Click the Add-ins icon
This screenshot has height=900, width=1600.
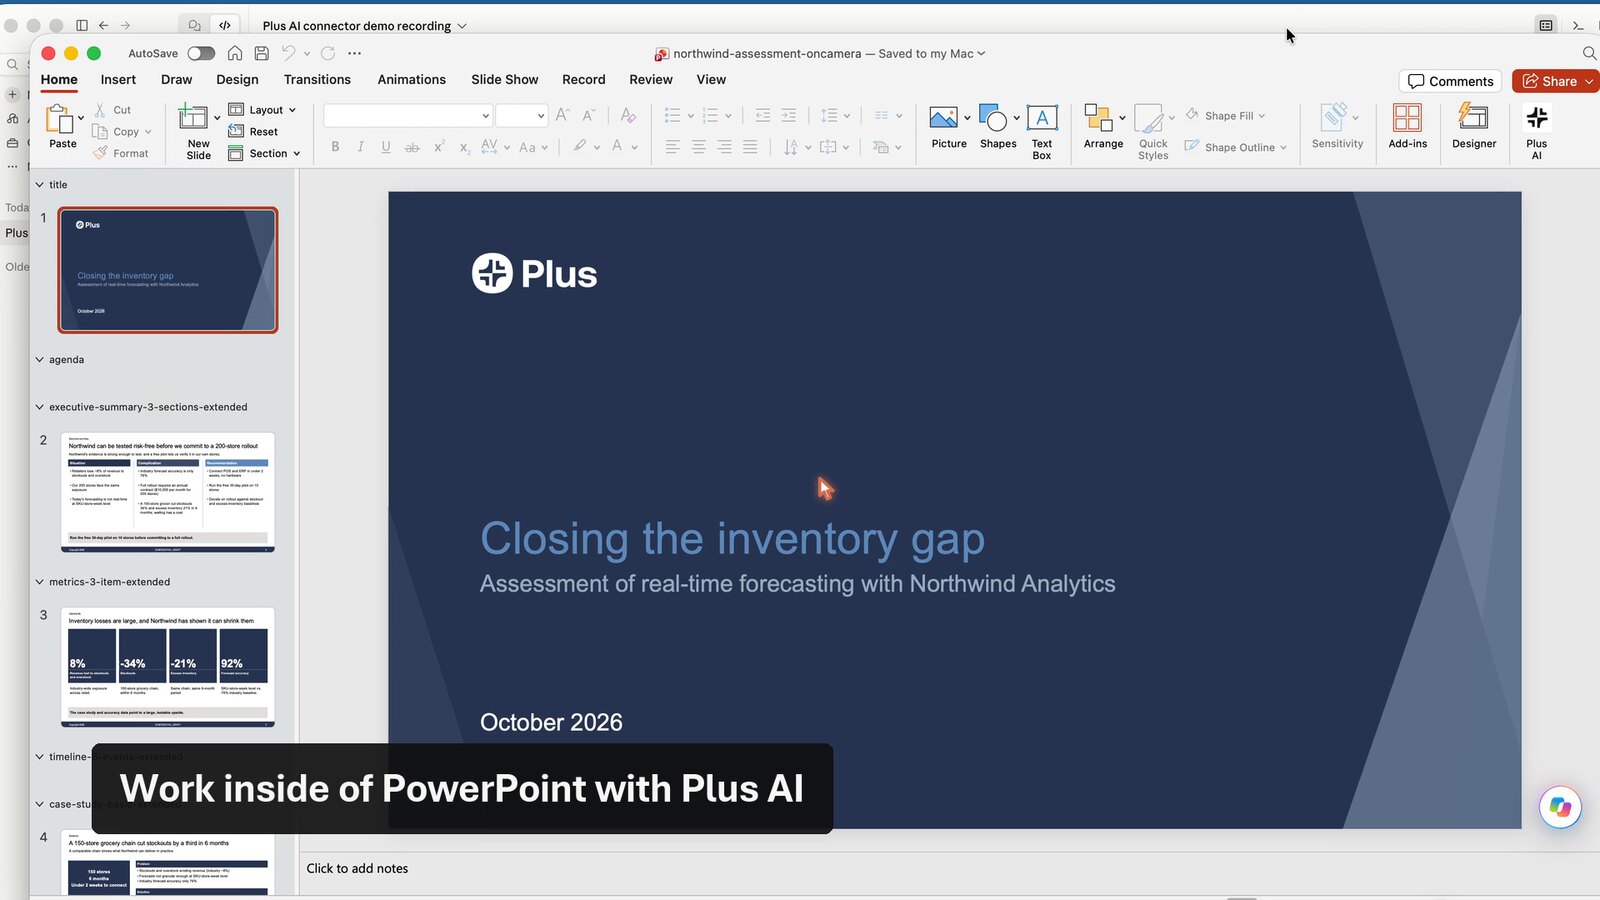click(1407, 118)
